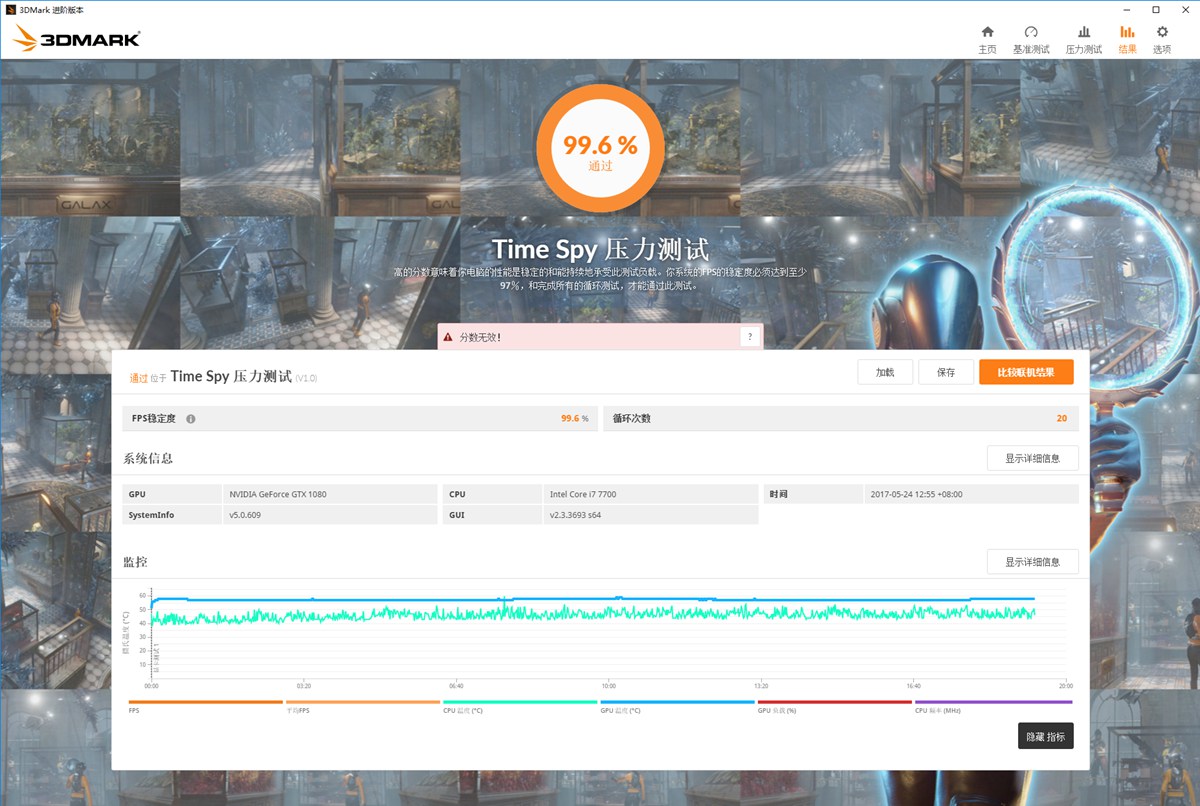
Task: Maximize the 3DMark window
Action: [x=1155, y=9]
